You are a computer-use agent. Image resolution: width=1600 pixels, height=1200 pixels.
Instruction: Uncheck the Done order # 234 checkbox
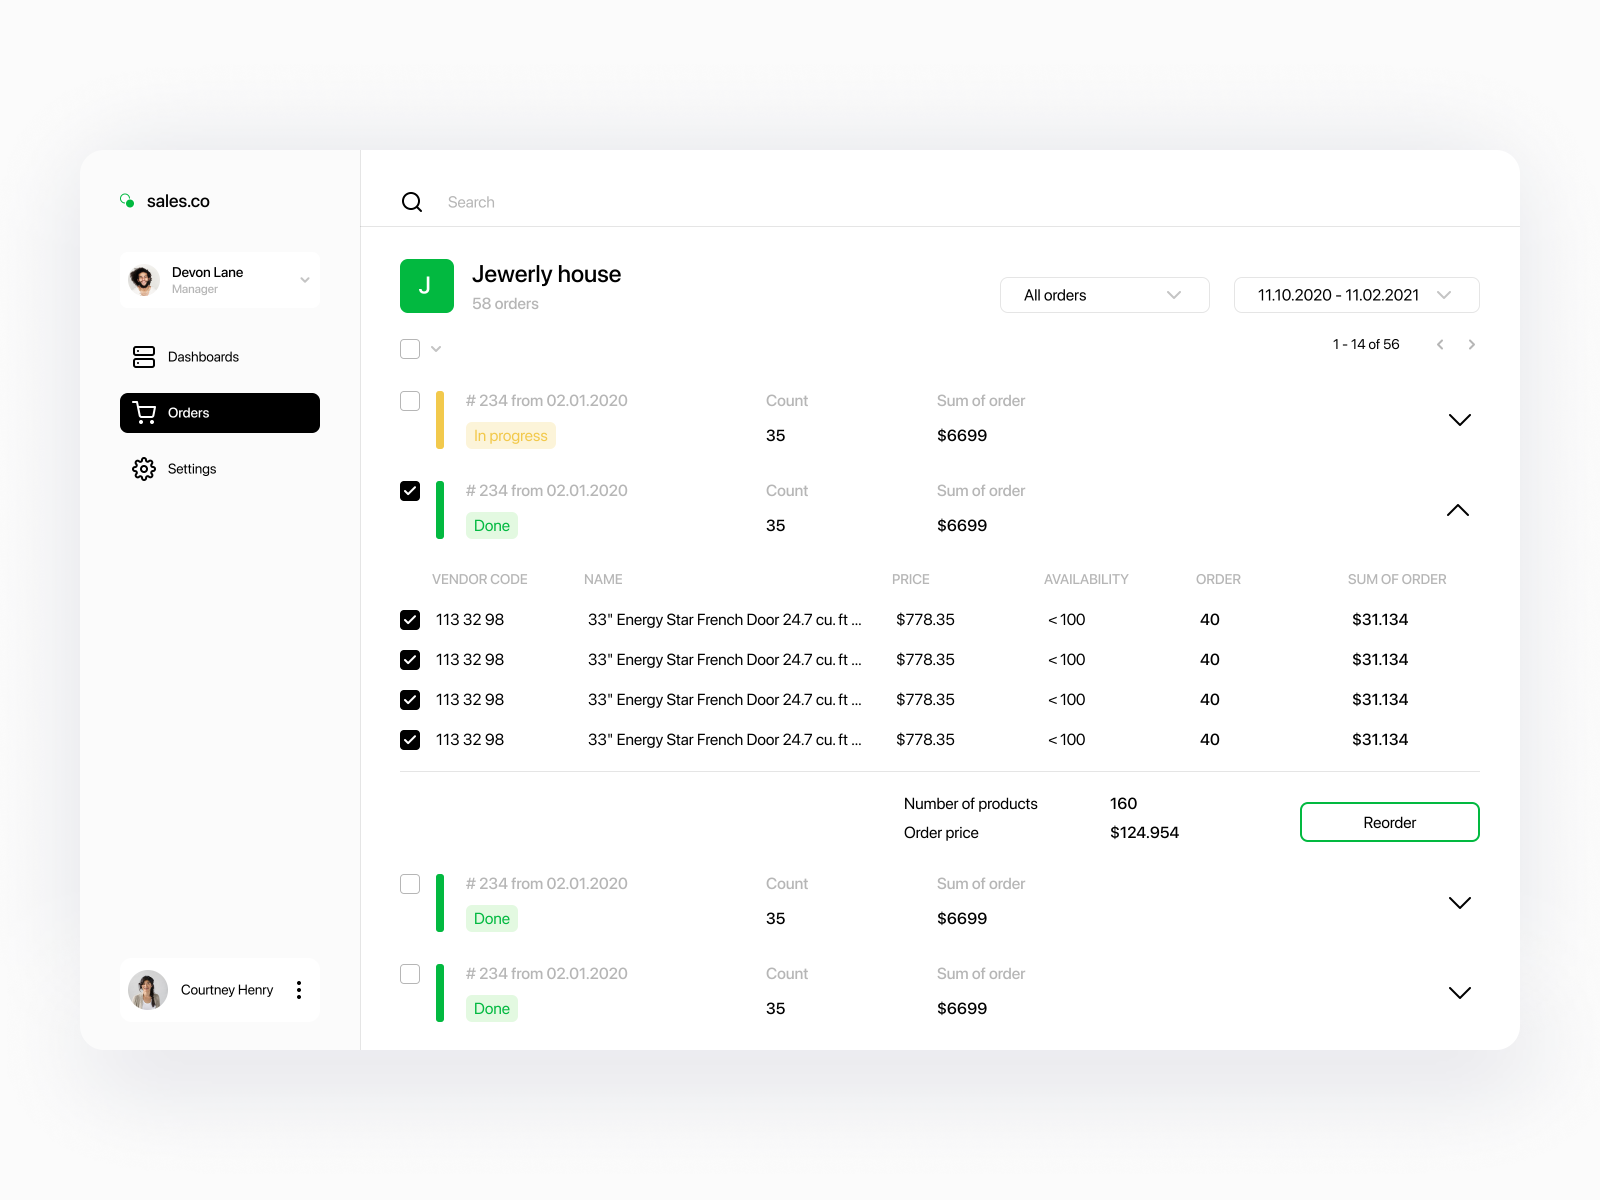click(x=410, y=491)
